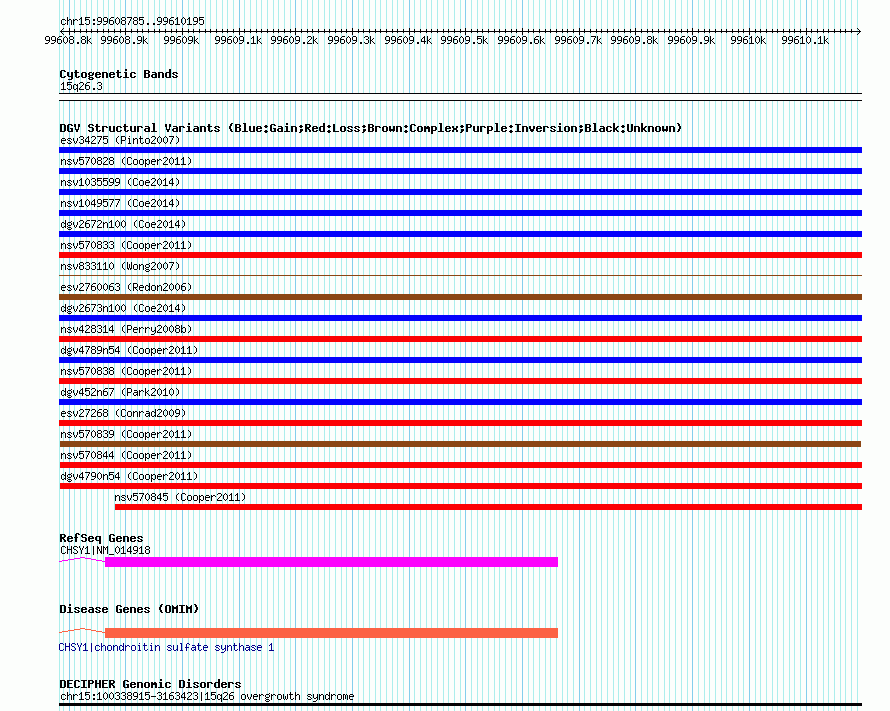Click the nsv570839 (Cooper2011) label

126,434
